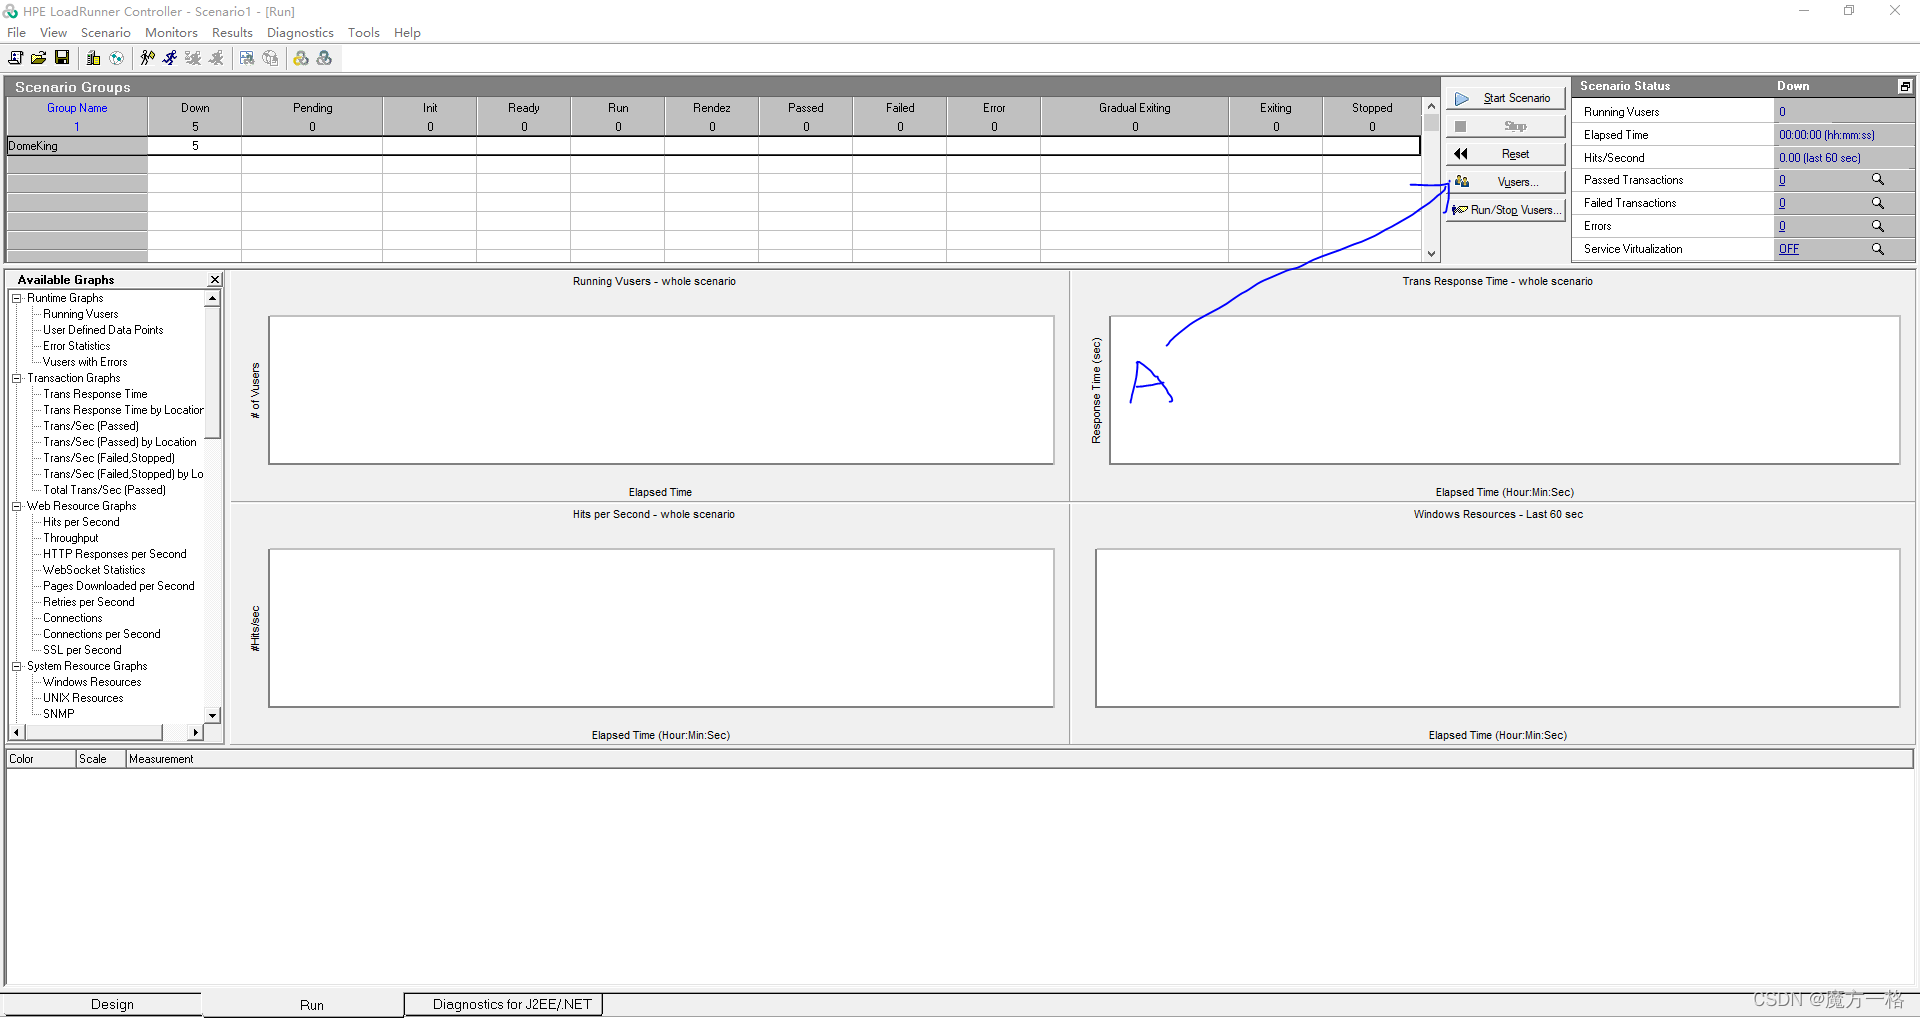Click scroll-down arrow of Scenario Groups grid
1920x1018 pixels.
1431,254
